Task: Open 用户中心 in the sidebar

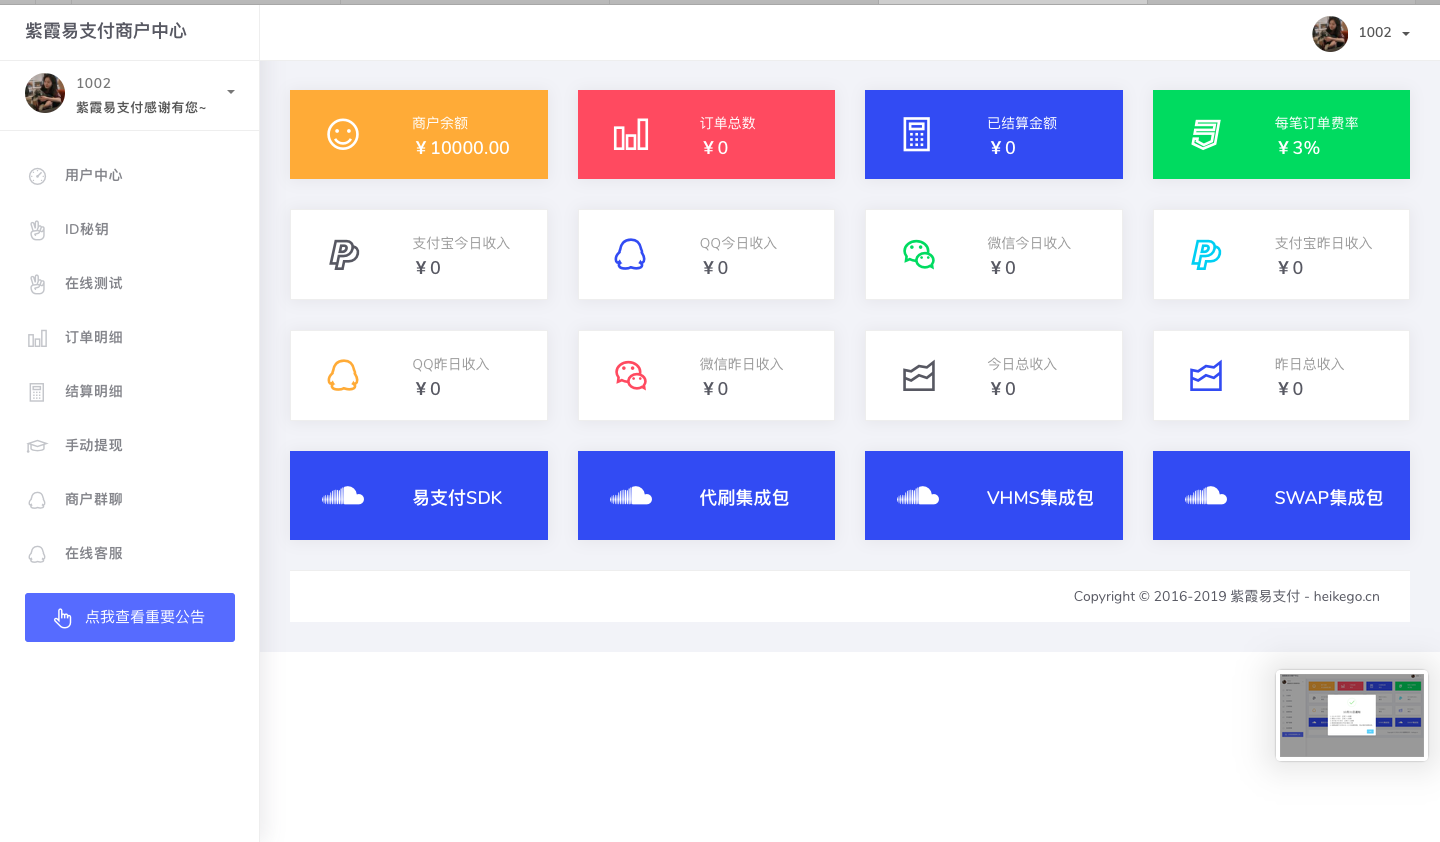Action: (x=93, y=176)
